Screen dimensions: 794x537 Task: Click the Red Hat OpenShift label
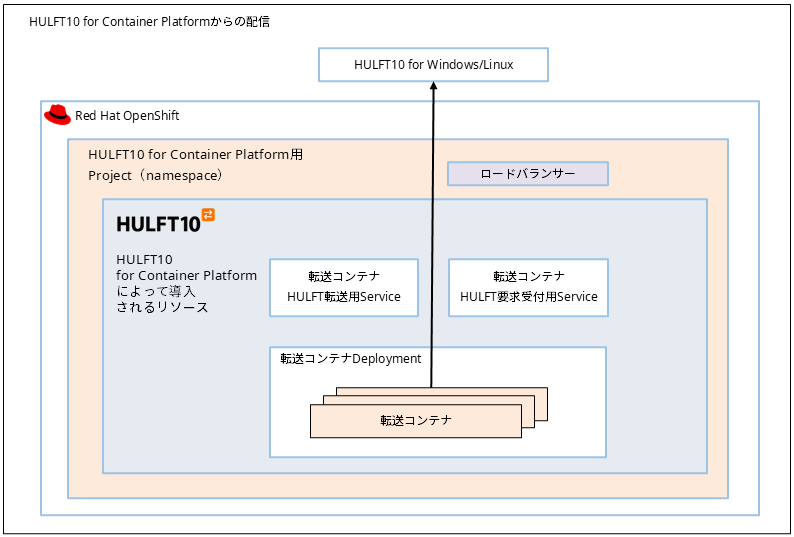click(x=127, y=115)
